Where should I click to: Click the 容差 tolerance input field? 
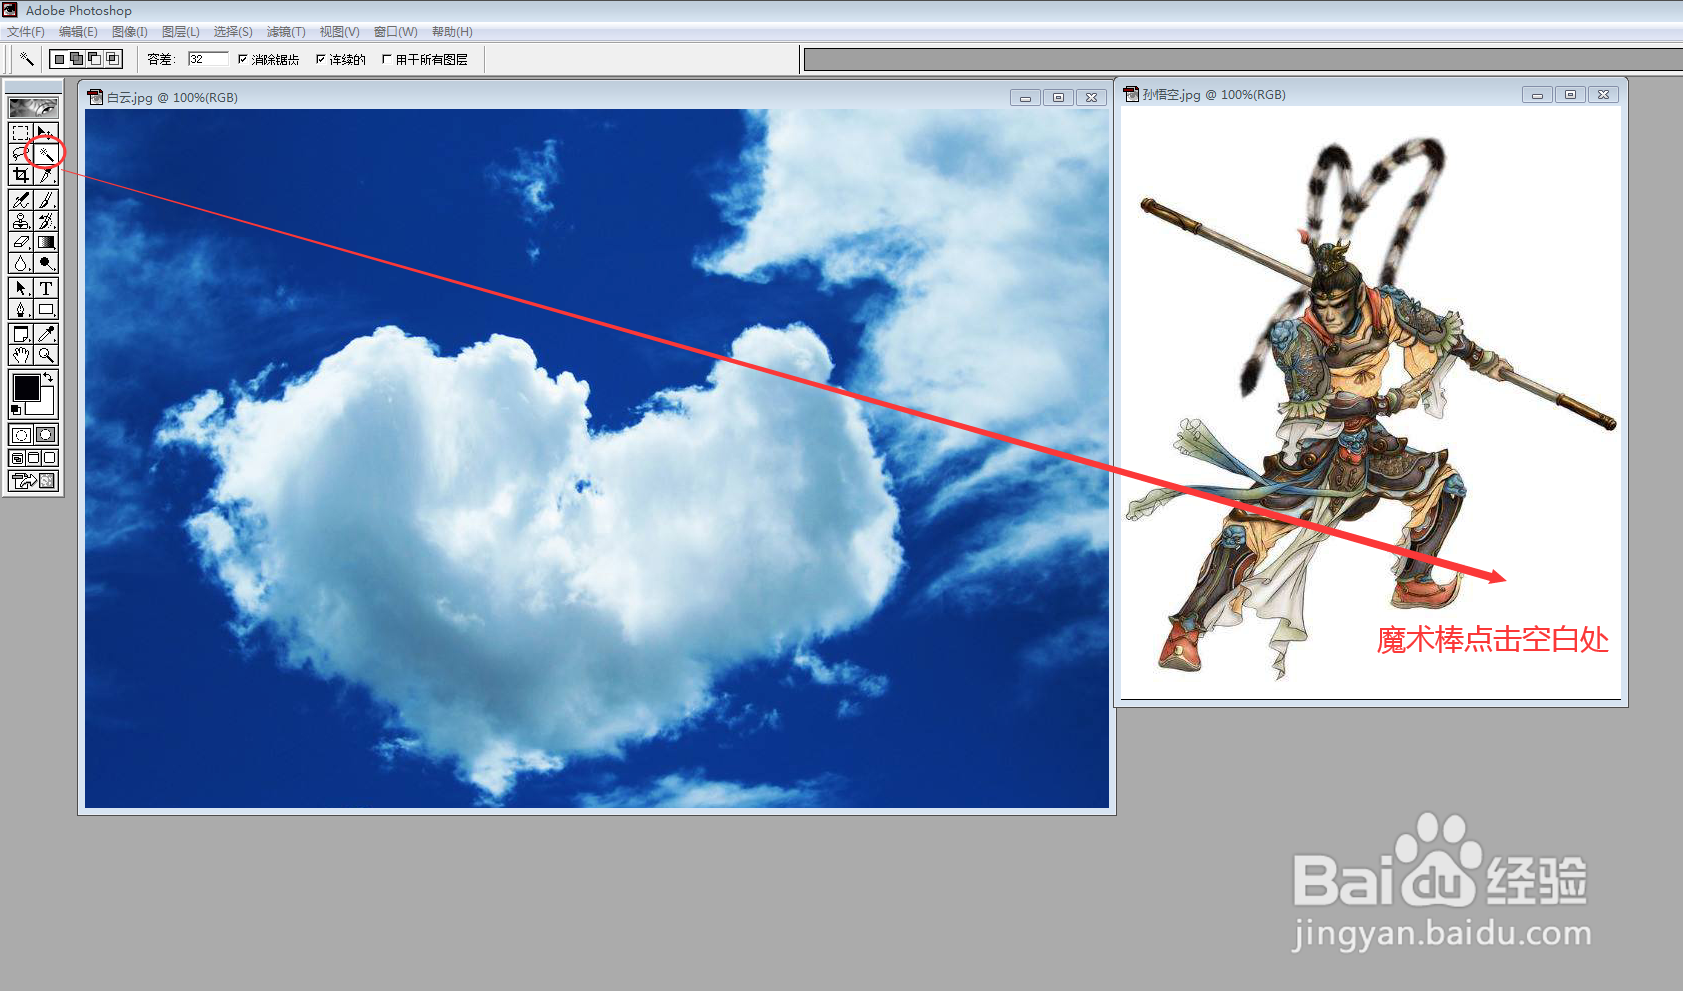208,59
